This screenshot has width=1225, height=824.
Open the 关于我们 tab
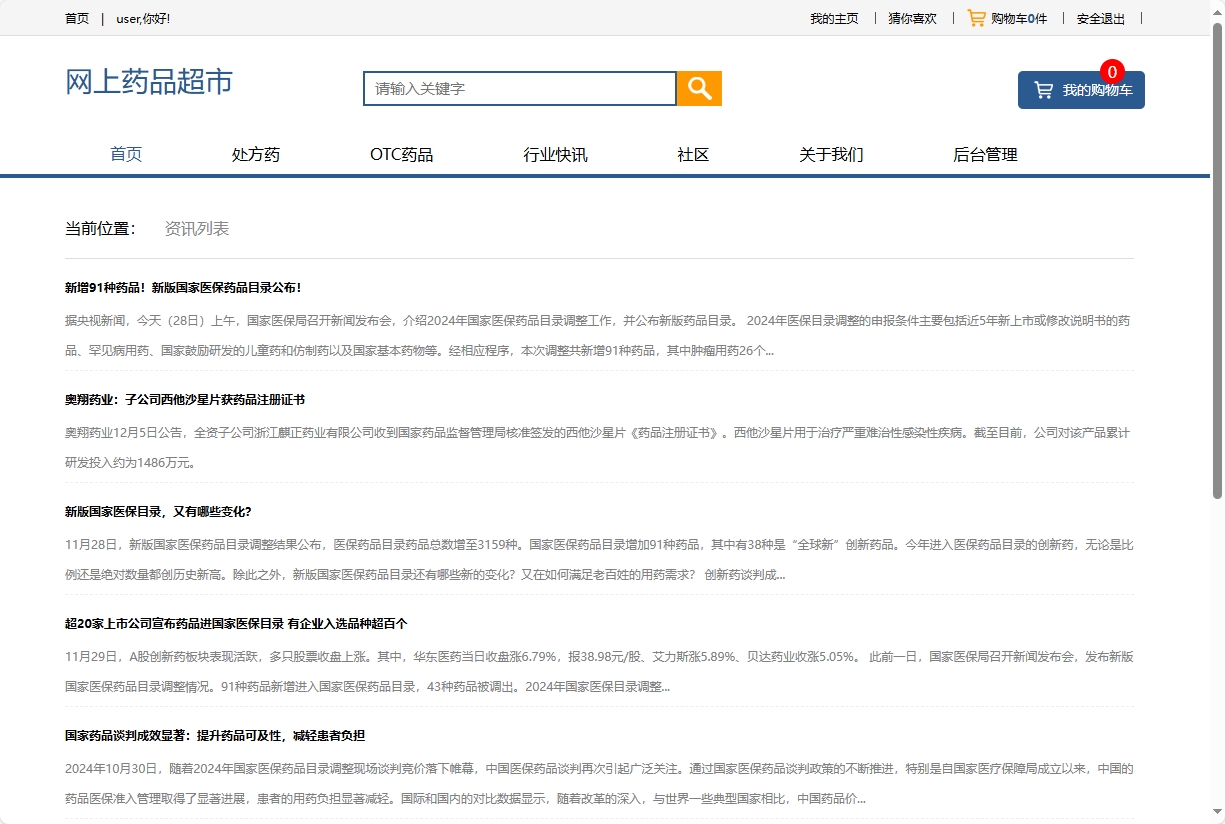click(x=831, y=154)
